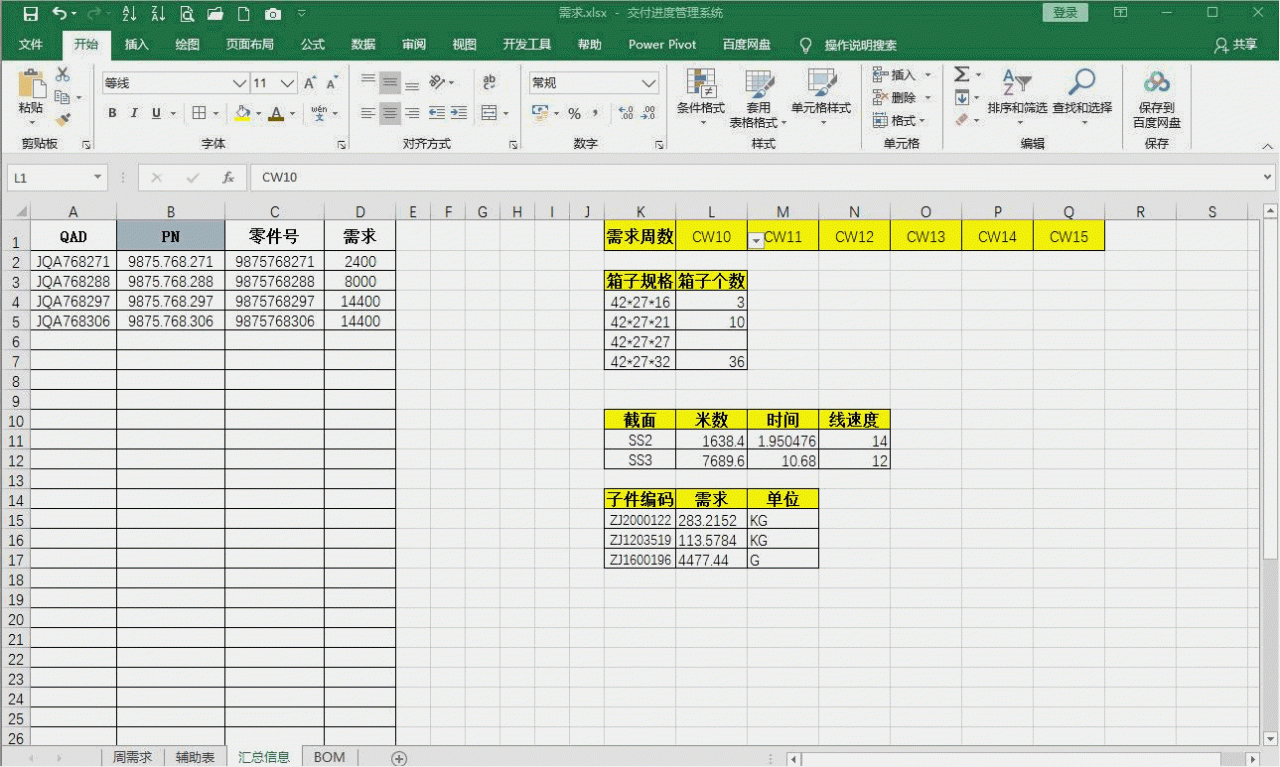Collapse the ribbon with chevron
The width and height of the screenshot is (1280, 767).
click(1268, 146)
